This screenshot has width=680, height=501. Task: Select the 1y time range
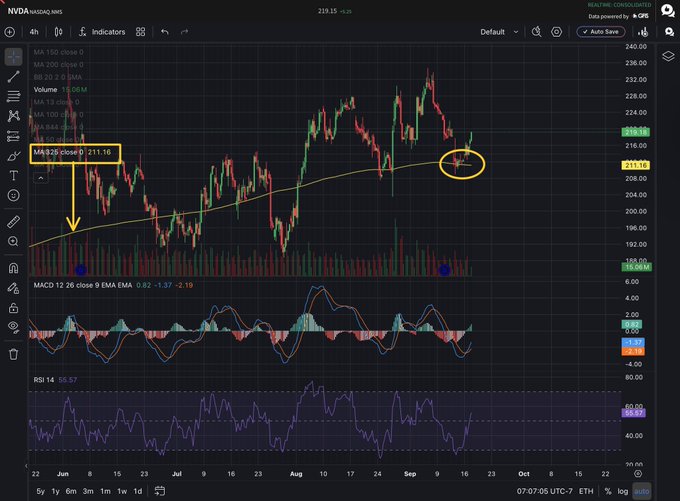(56, 491)
